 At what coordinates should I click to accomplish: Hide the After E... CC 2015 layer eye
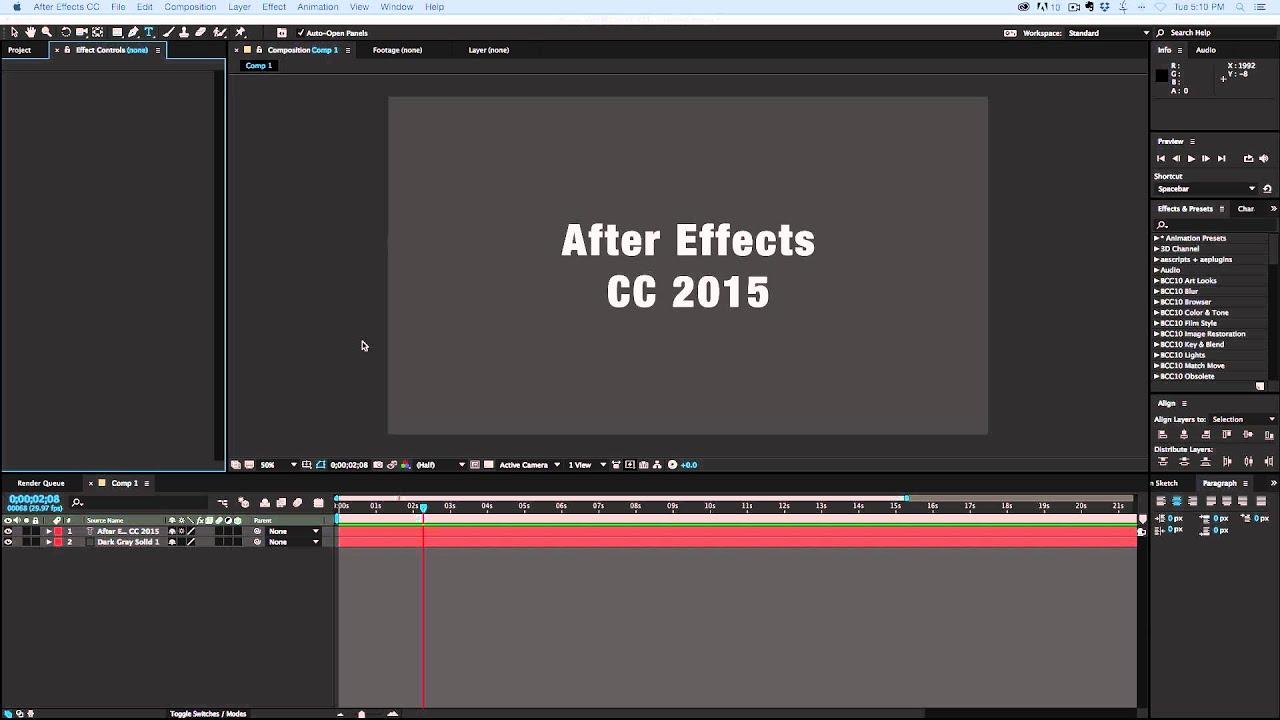click(x=8, y=531)
